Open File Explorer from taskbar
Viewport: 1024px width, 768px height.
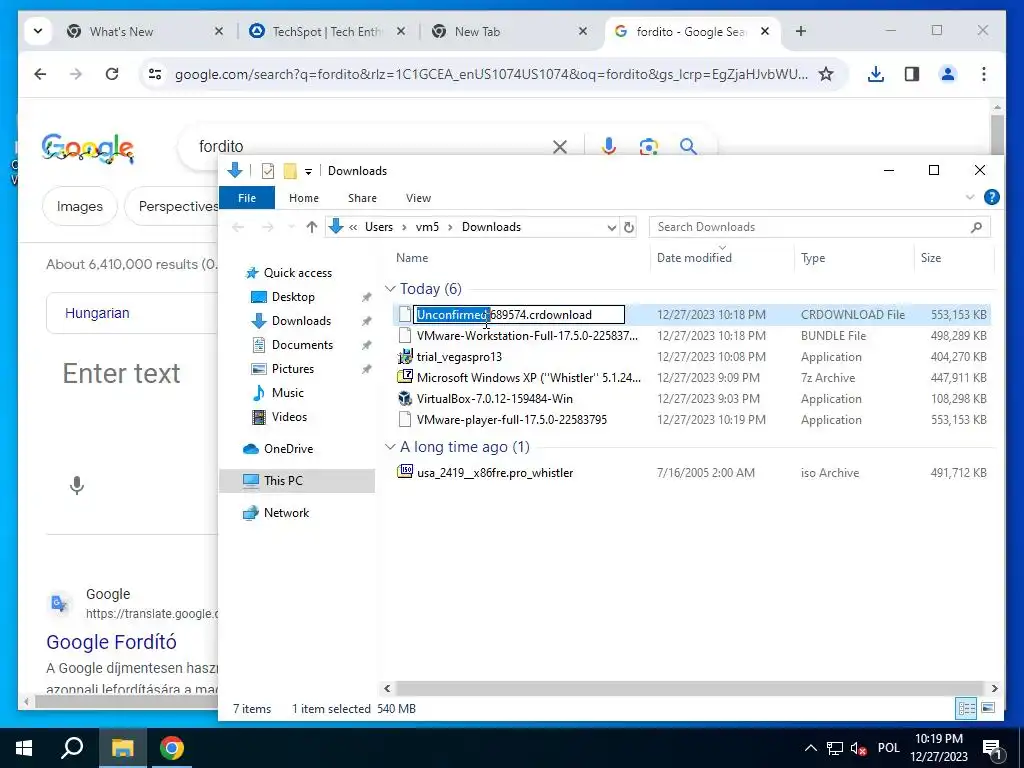coord(122,748)
